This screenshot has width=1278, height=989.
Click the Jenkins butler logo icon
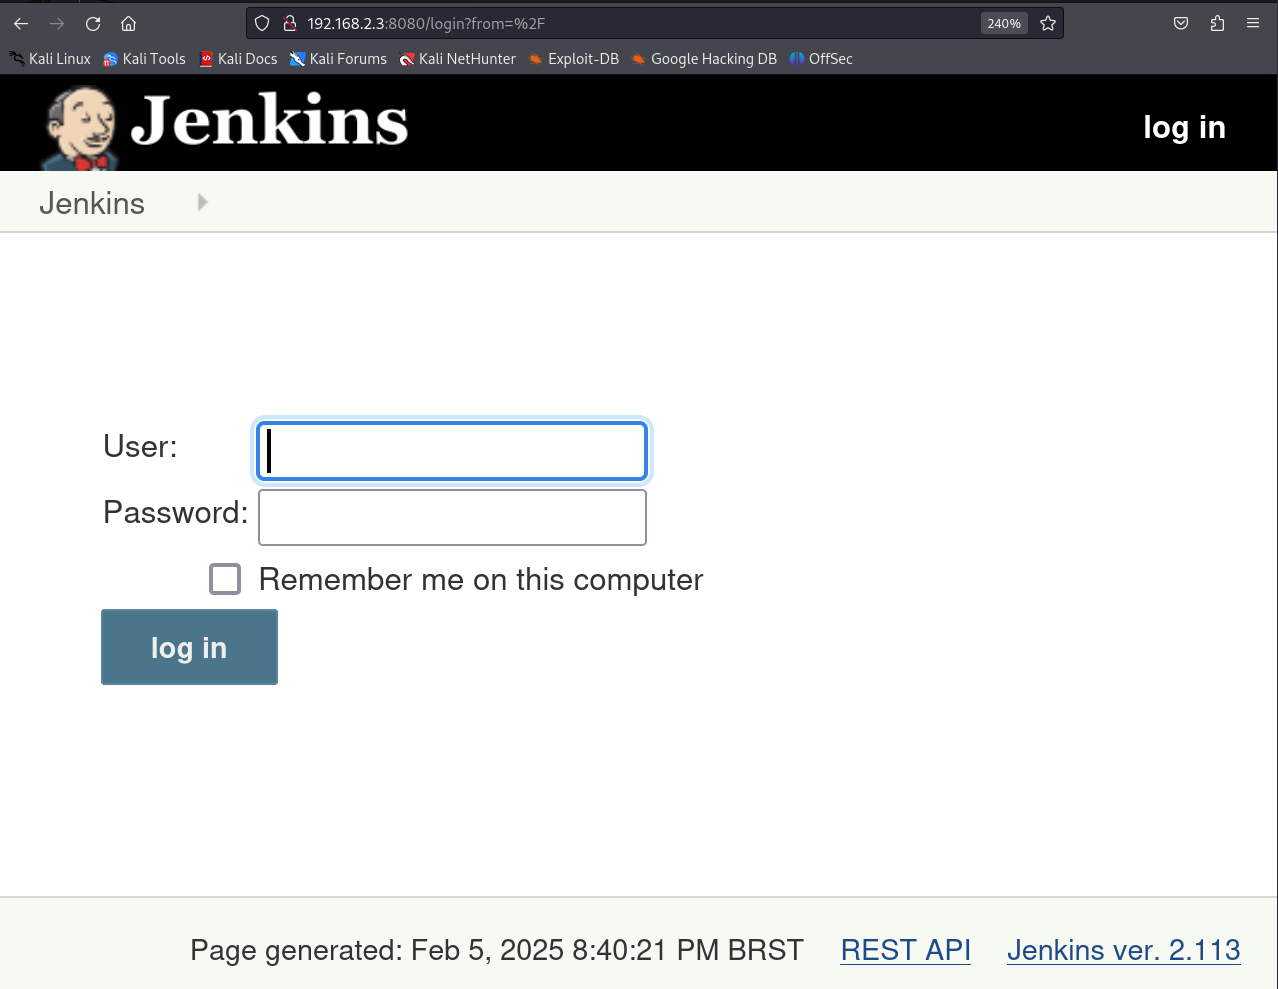tap(80, 127)
